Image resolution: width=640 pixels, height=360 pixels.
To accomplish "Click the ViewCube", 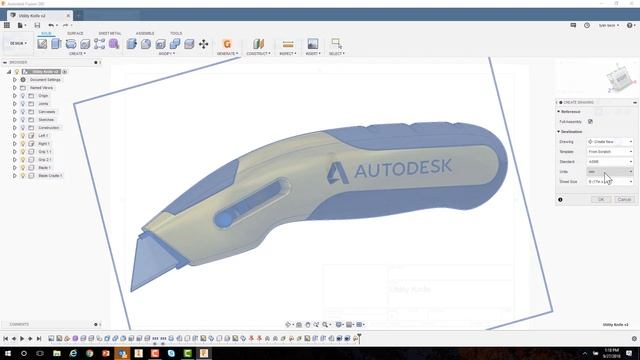I will 621,78.
